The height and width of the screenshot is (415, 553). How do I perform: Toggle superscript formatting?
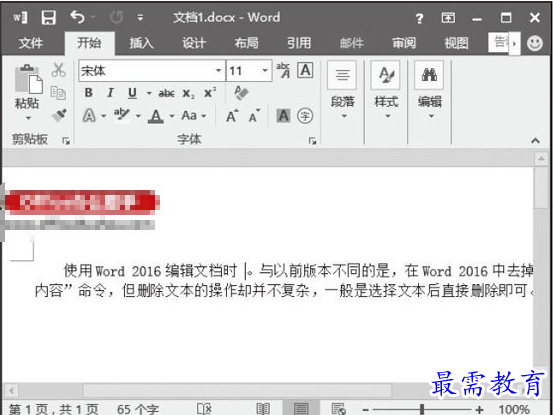[210, 93]
